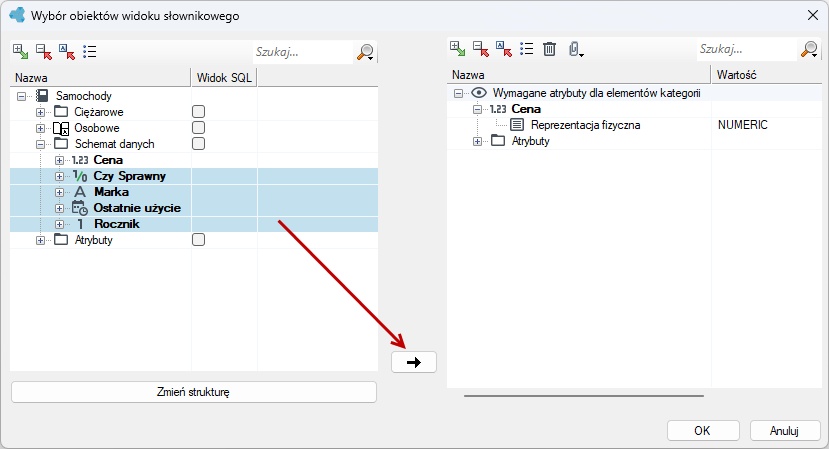Close the dialog window
Viewport: 829px width, 449px height.
click(813, 15)
